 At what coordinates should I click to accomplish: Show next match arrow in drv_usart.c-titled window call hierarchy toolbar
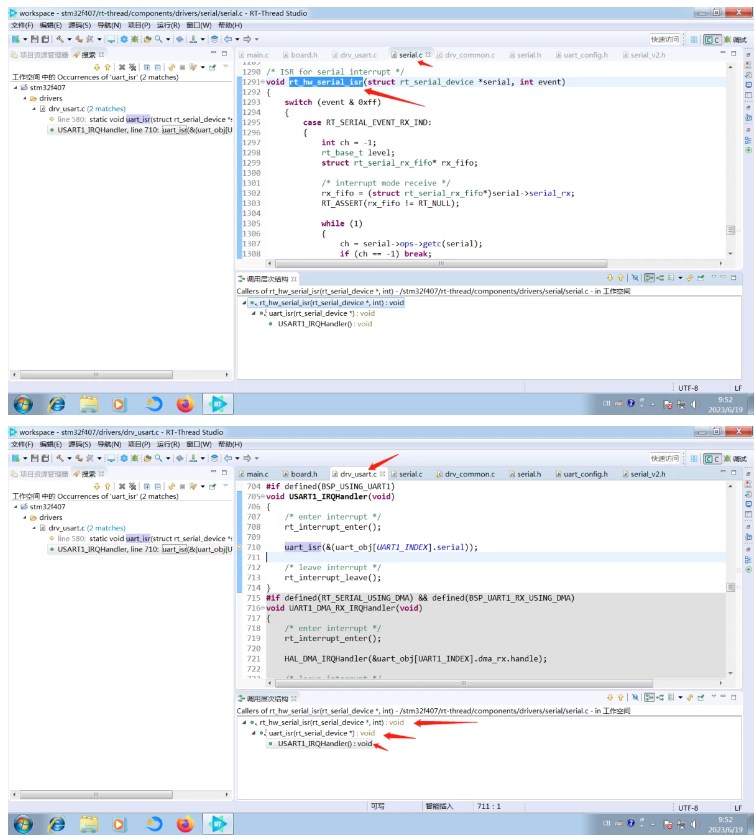610,697
